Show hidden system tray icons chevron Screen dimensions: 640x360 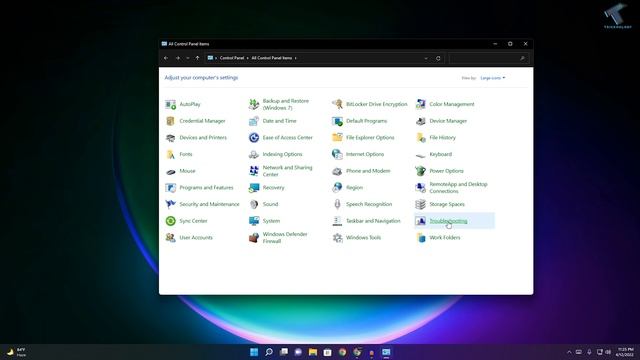pyautogui.click(x=569, y=352)
